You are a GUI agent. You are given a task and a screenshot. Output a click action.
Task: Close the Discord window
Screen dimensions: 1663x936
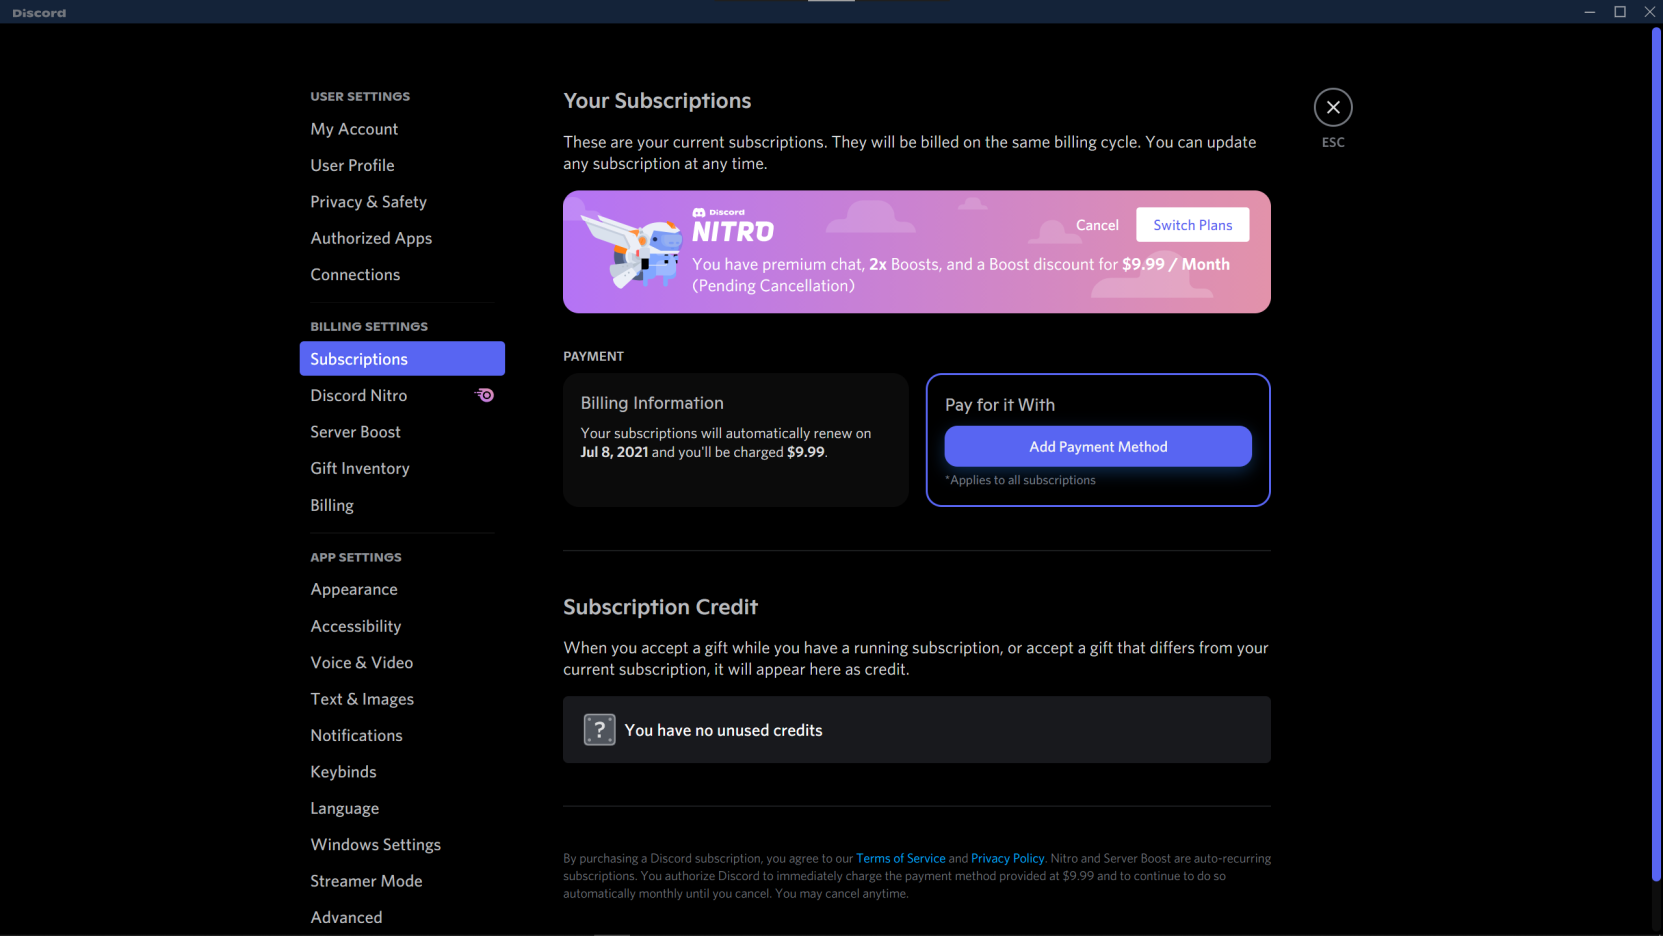1649,12
